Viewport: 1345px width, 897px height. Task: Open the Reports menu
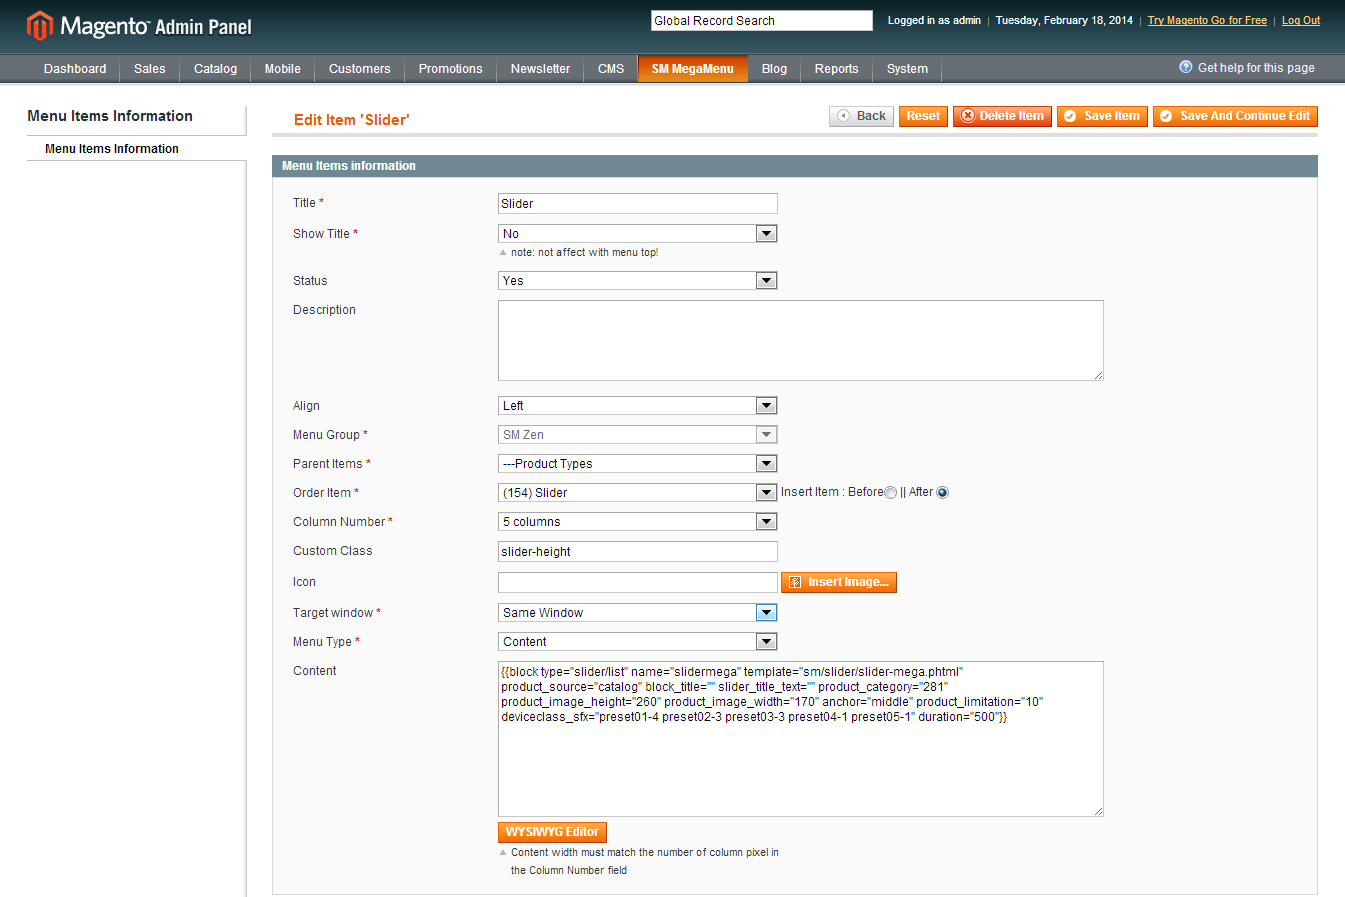[x=837, y=69]
